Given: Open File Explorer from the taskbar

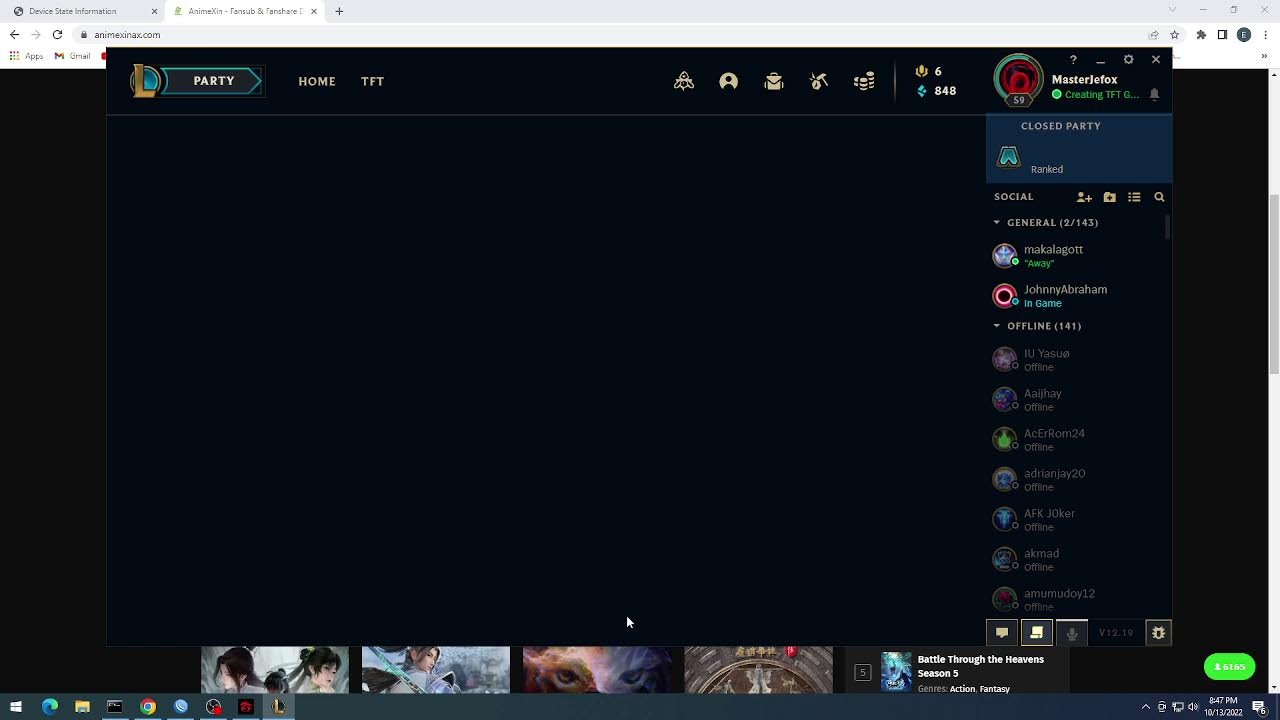Looking at the screenshot, I should [82, 707].
